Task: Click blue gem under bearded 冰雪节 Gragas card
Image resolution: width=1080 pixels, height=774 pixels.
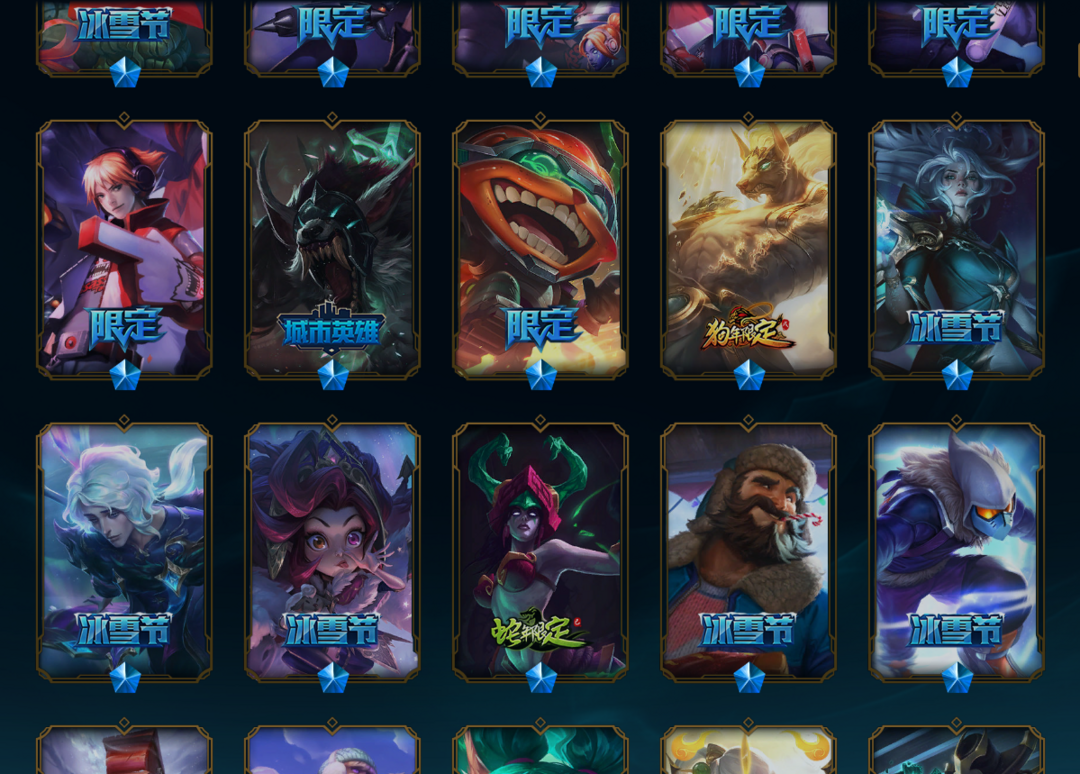Action: point(749,678)
